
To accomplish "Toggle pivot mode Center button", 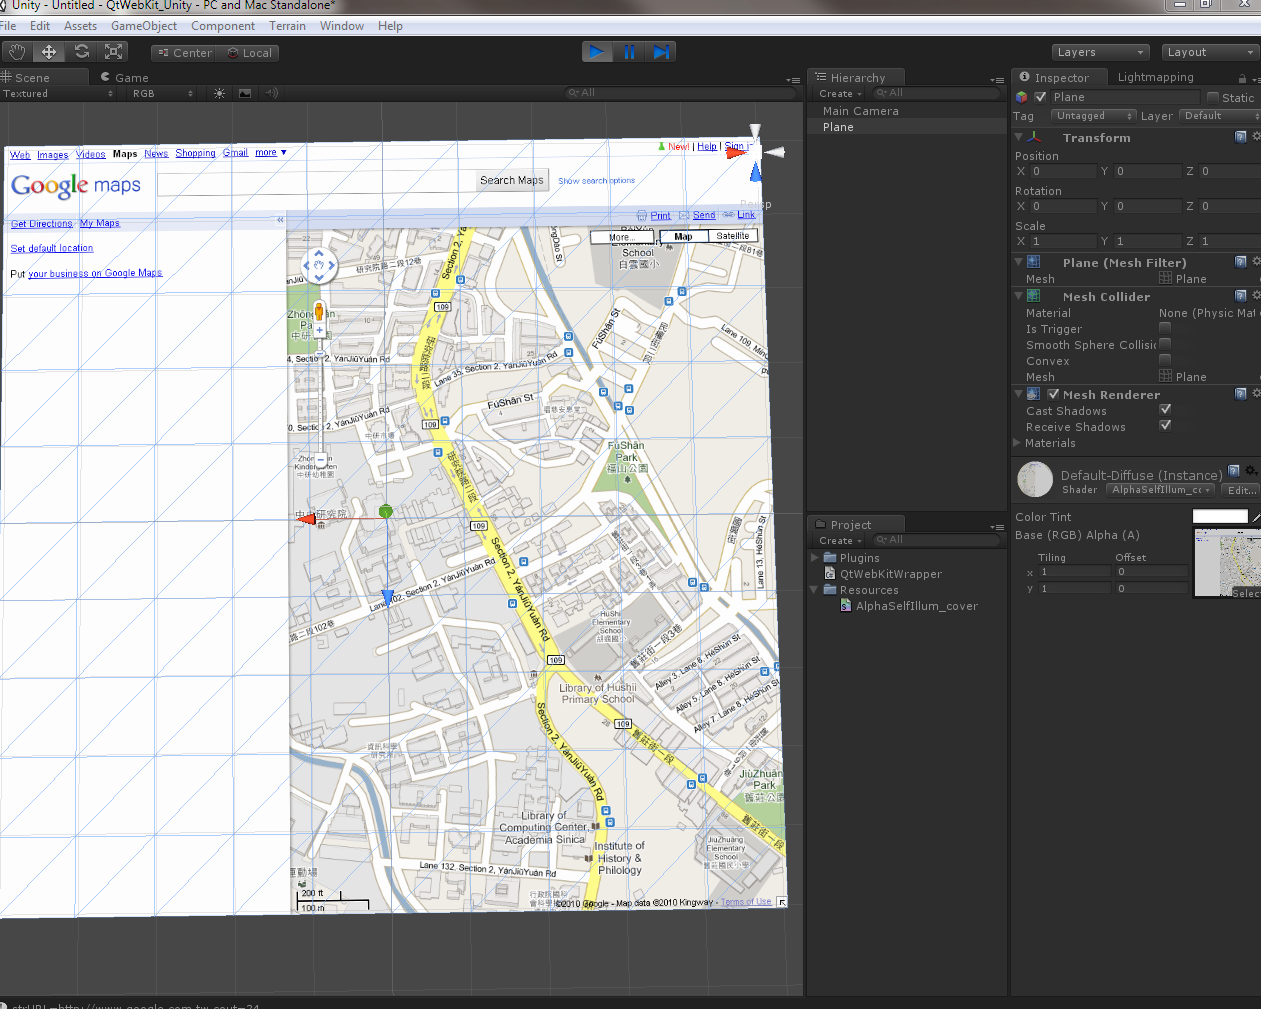I will [x=185, y=53].
